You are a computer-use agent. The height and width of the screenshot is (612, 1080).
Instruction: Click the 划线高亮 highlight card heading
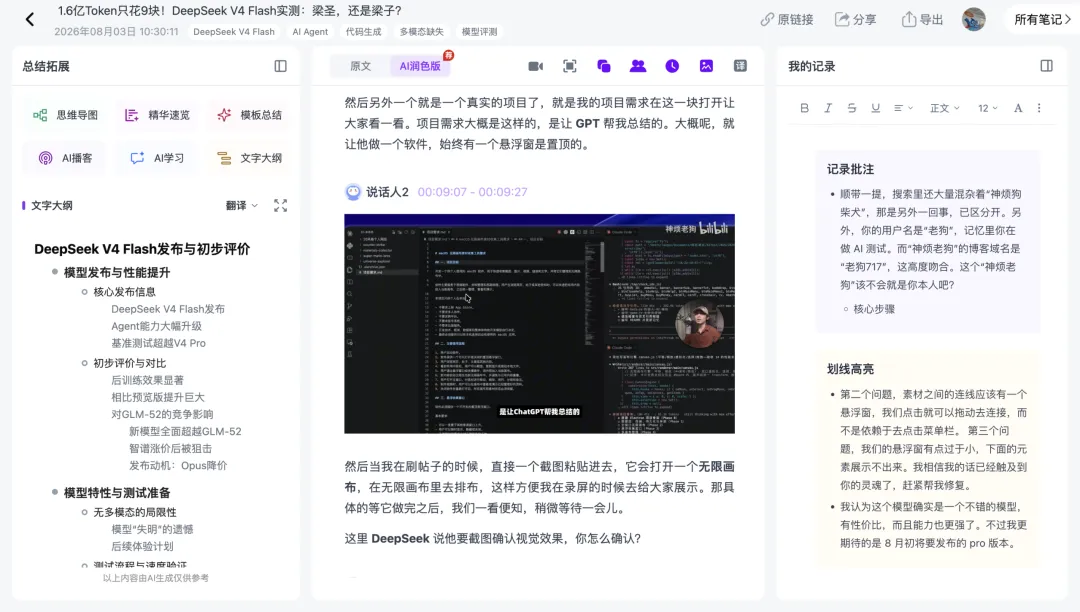pos(850,369)
